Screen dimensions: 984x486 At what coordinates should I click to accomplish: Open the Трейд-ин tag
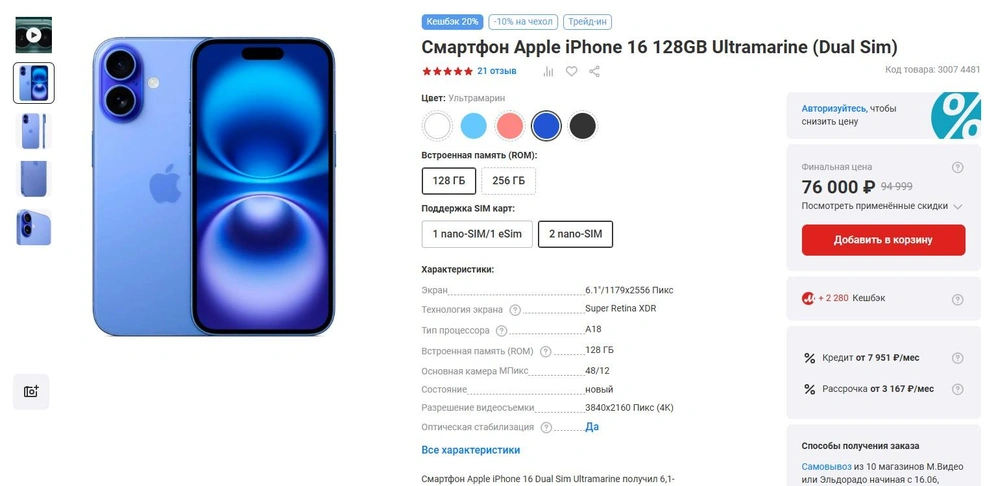pyautogui.click(x=587, y=22)
